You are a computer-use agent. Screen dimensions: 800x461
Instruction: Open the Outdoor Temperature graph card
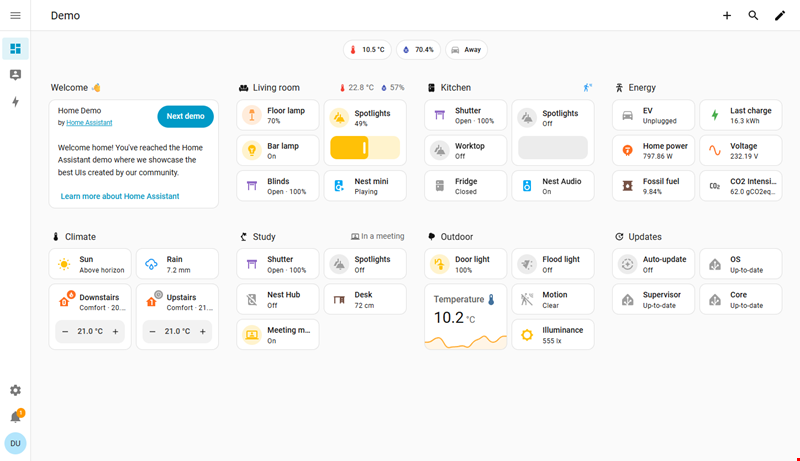465,319
